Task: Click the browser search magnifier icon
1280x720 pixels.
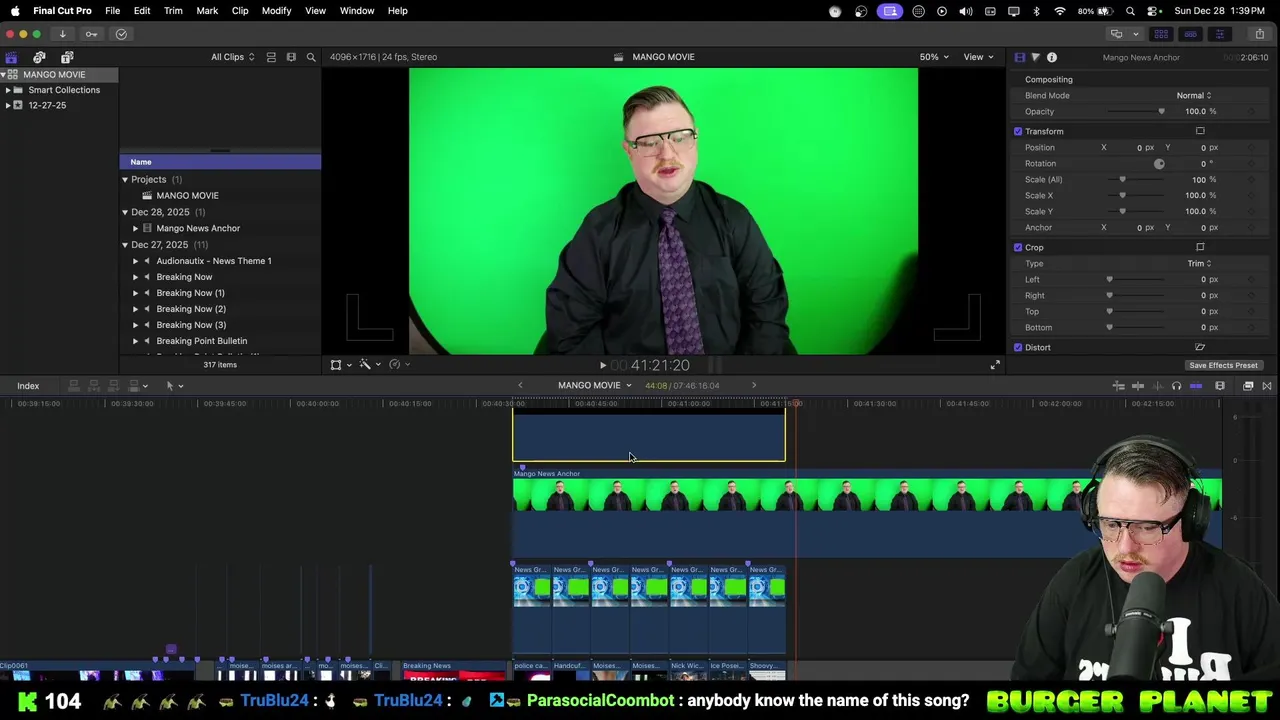Action: (x=311, y=57)
